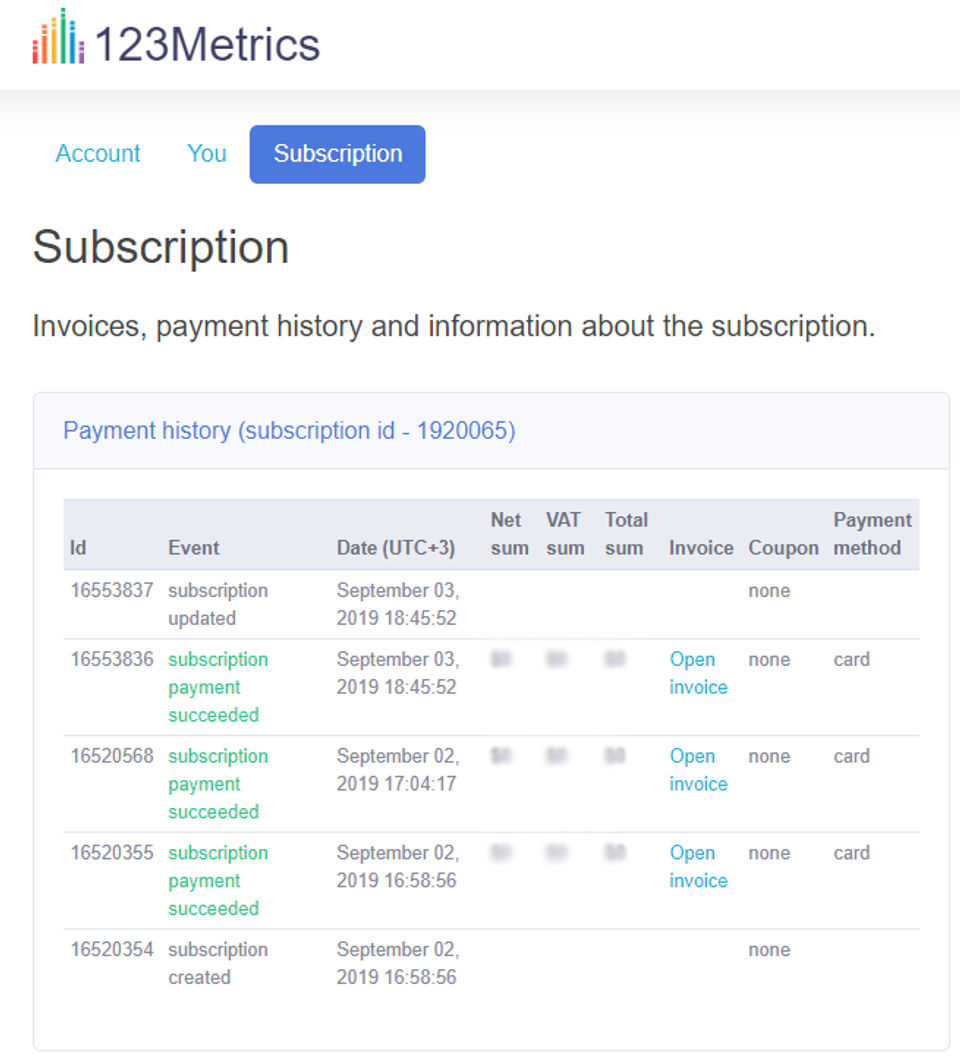Click payment succeeded event for 16520568
This screenshot has width=960, height=1061.
tap(218, 784)
